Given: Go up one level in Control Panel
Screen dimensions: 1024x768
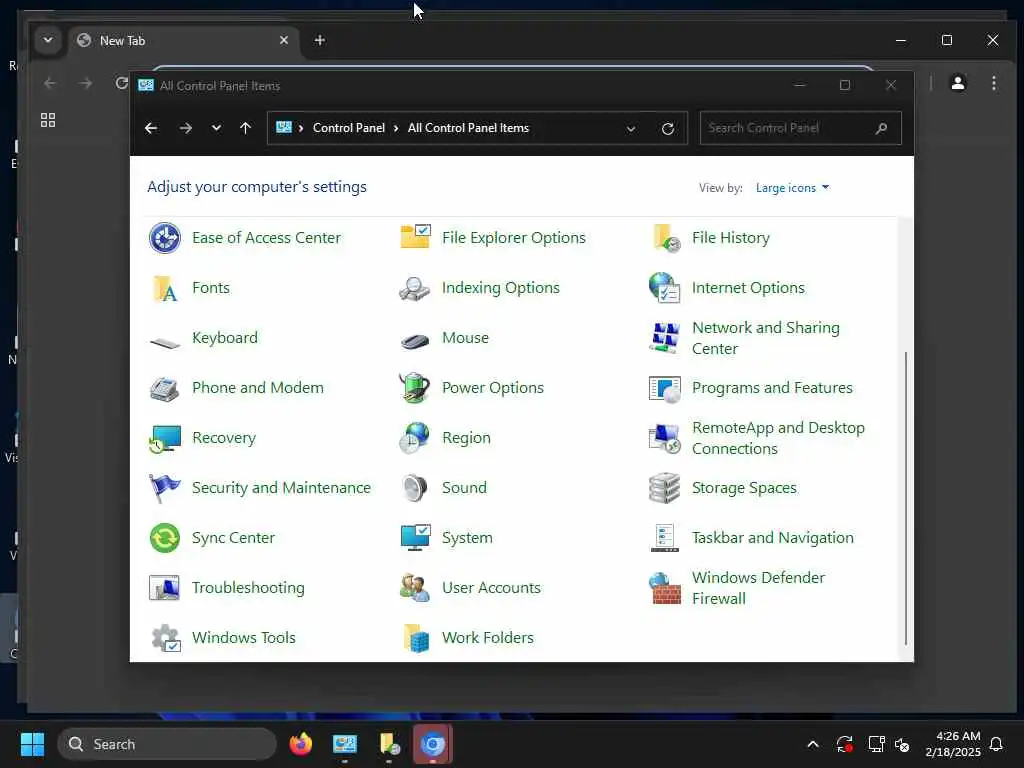Looking at the screenshot, I should tap(246, 128).
